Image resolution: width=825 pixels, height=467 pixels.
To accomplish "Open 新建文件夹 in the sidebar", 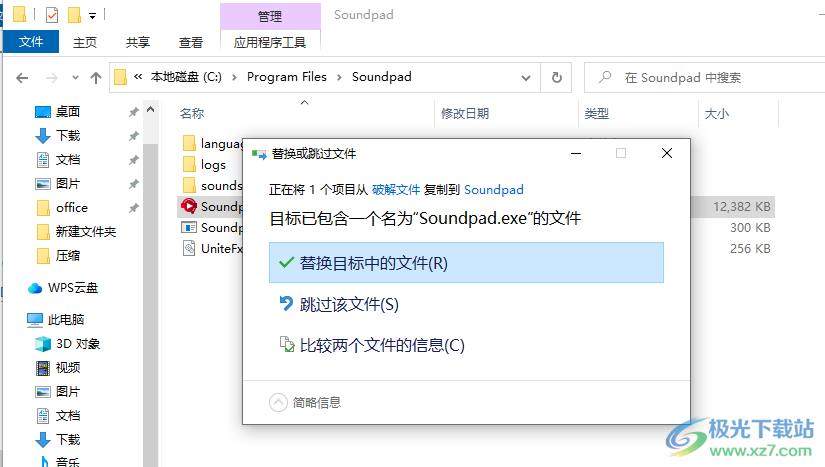I will [x=86, y=231].
